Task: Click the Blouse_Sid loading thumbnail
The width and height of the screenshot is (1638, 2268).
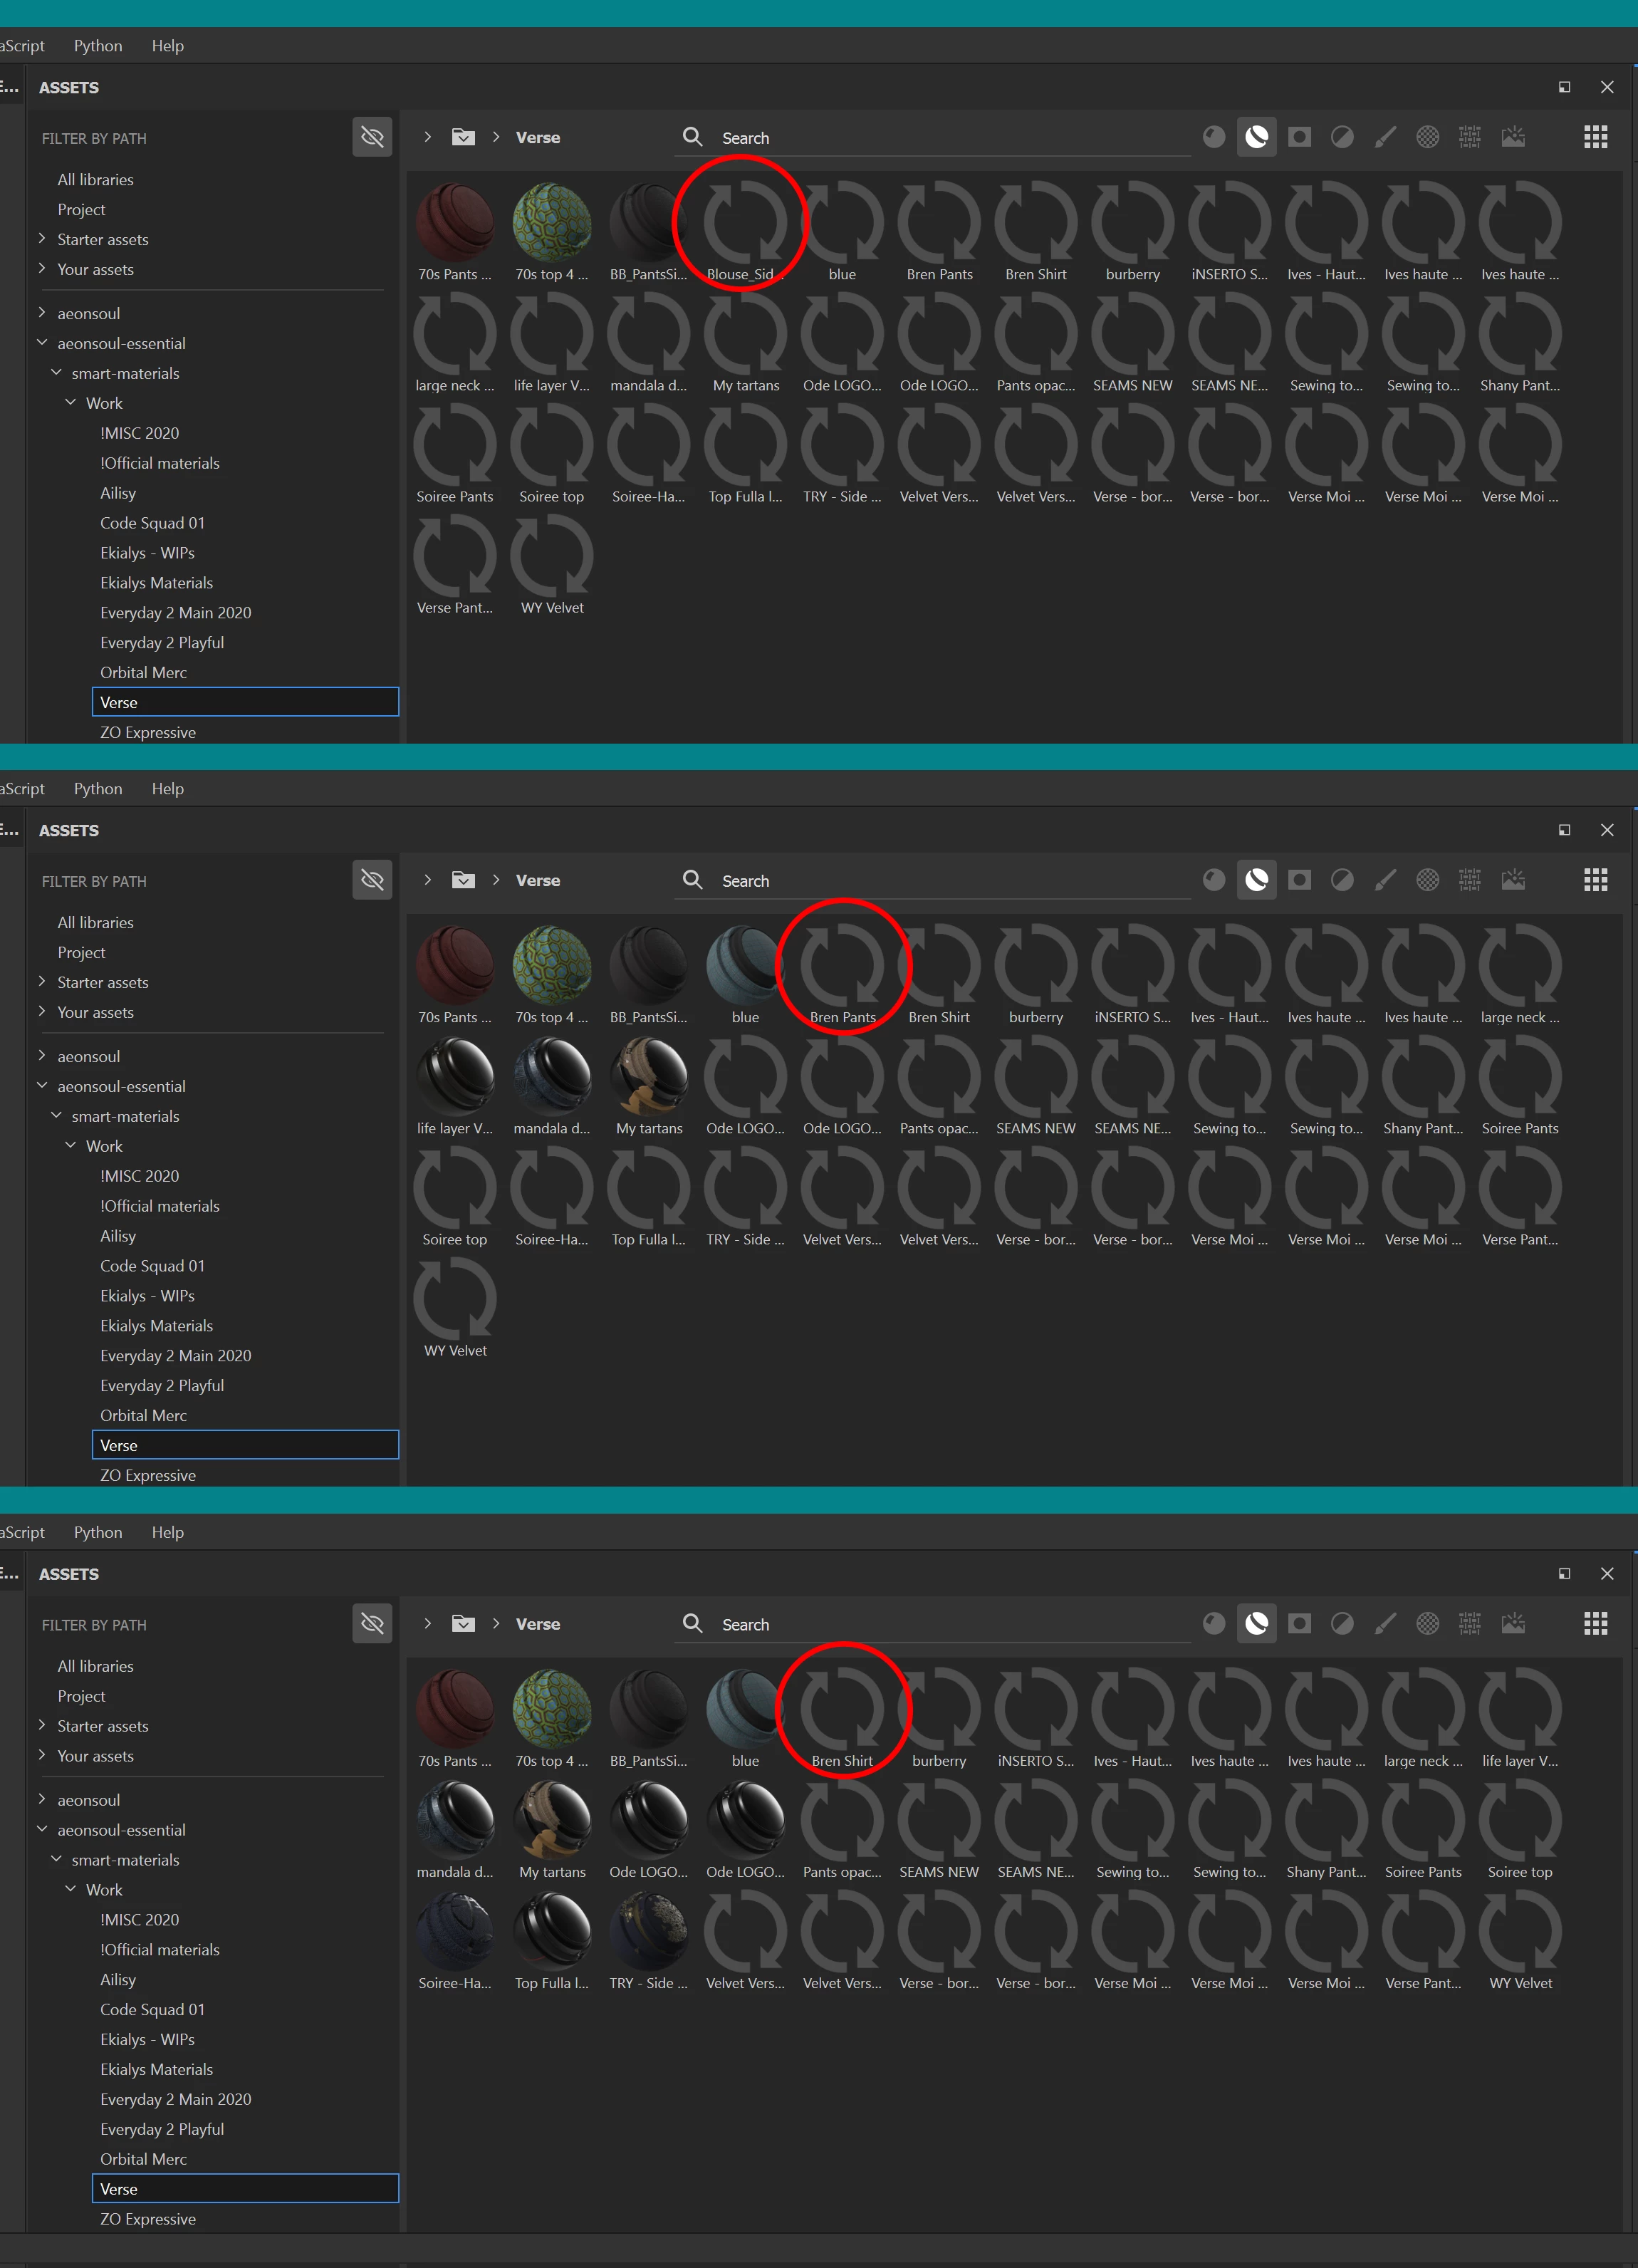Action: [744, 223]
